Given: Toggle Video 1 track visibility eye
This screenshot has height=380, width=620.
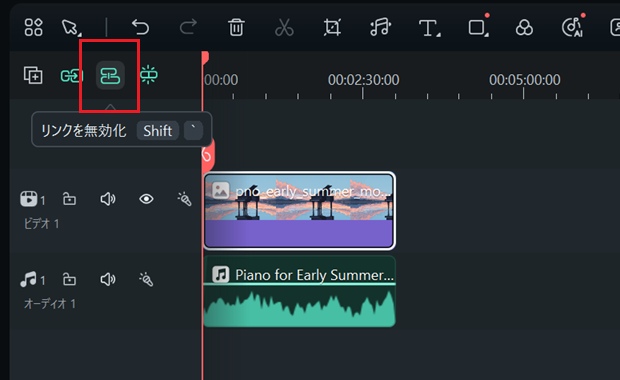Looking at the screenshot, I should tap(146, 199).
